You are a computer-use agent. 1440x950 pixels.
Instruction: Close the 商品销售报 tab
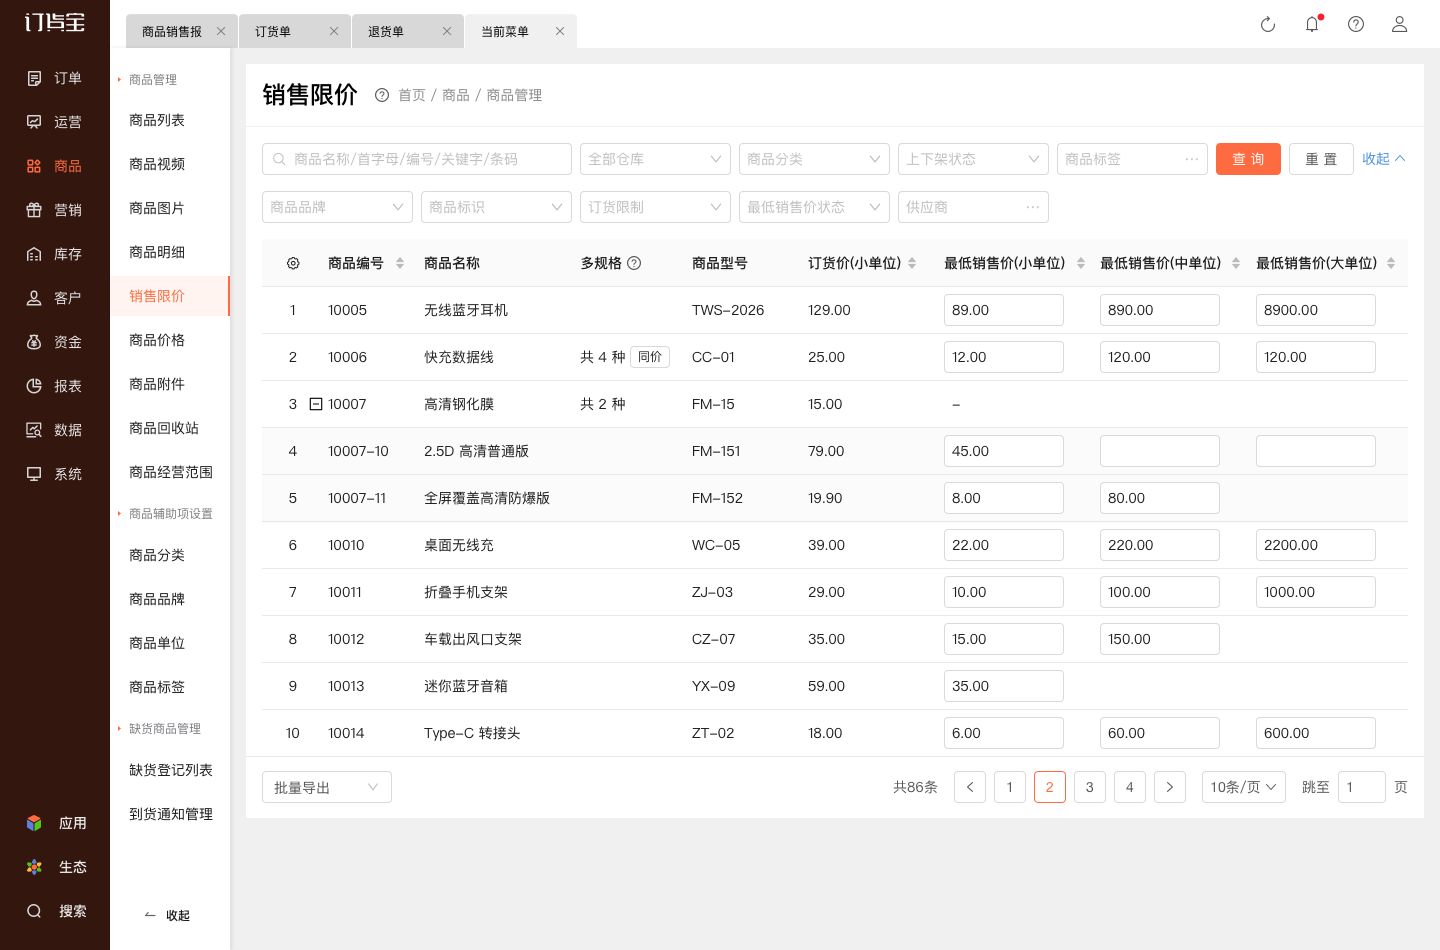(221, 31)
